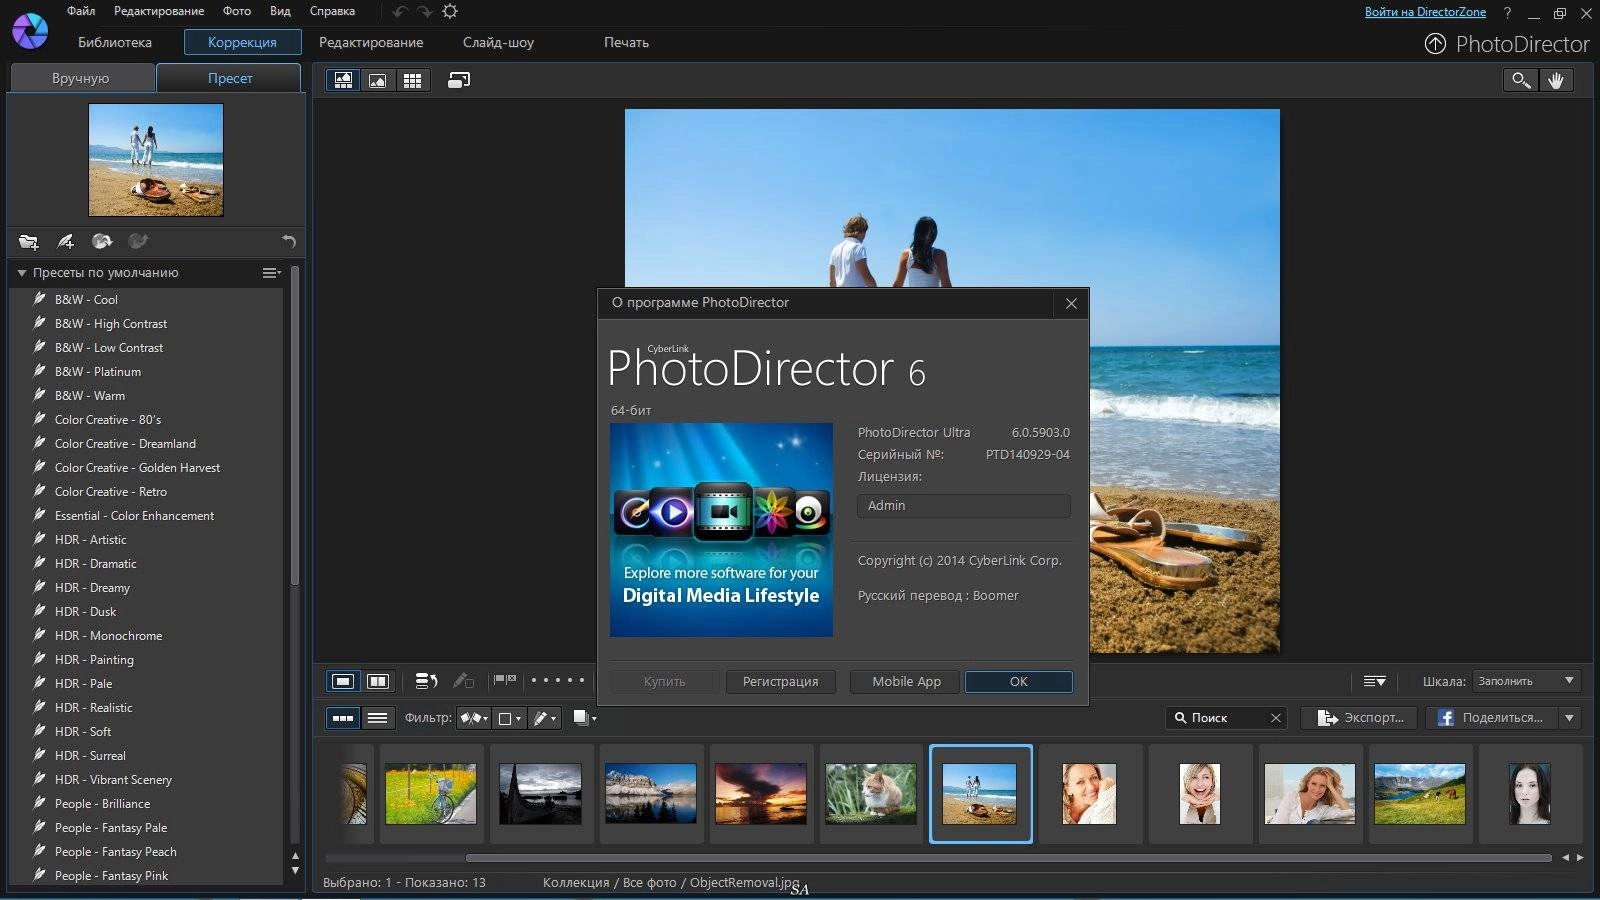1600x900 pixels.
Task: Switch to viewer only mode
Action: tap(377, 80)
